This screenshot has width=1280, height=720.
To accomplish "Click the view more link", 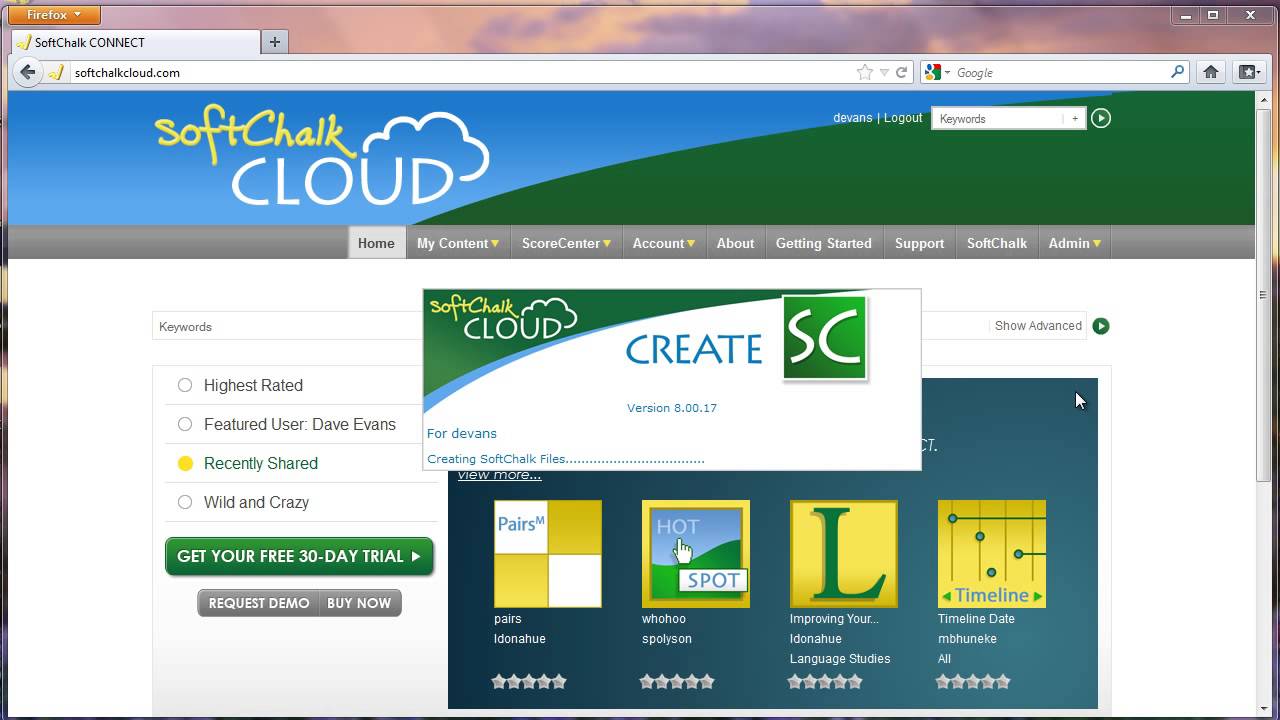I will coord(499,475).
